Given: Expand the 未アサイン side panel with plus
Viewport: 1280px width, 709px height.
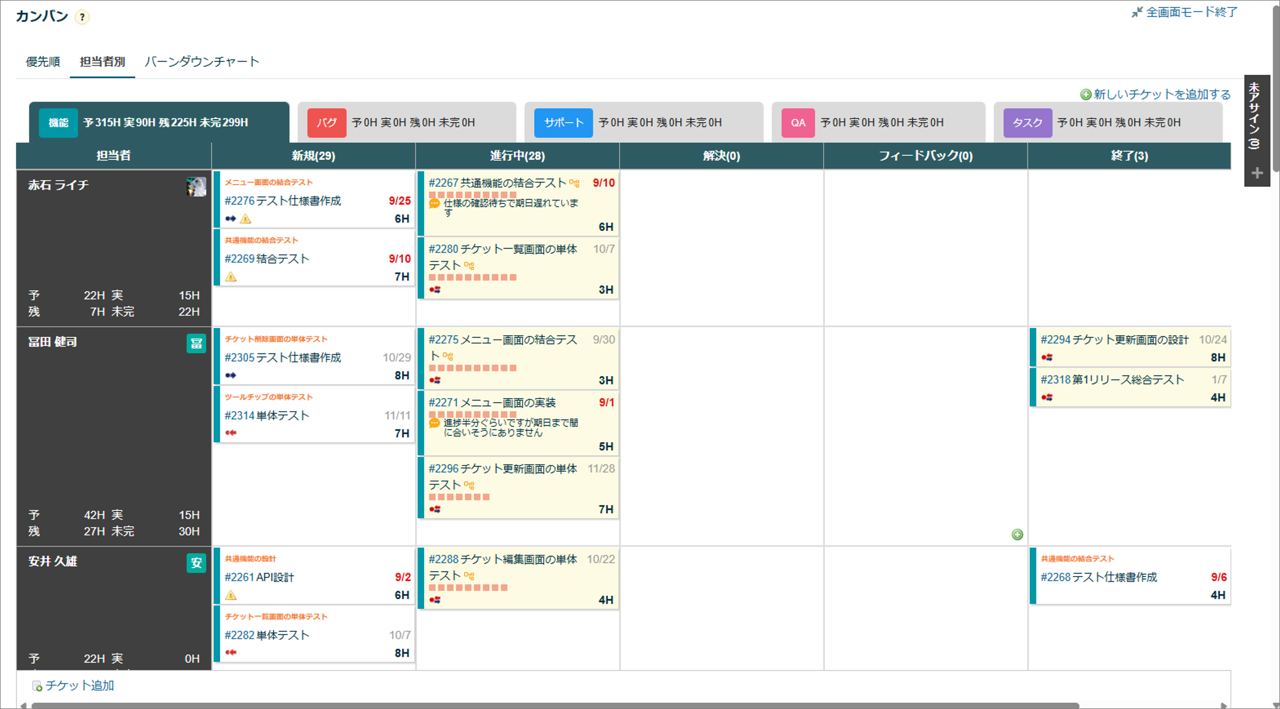Looking at the screenshot, I should tap(1257, 173).
